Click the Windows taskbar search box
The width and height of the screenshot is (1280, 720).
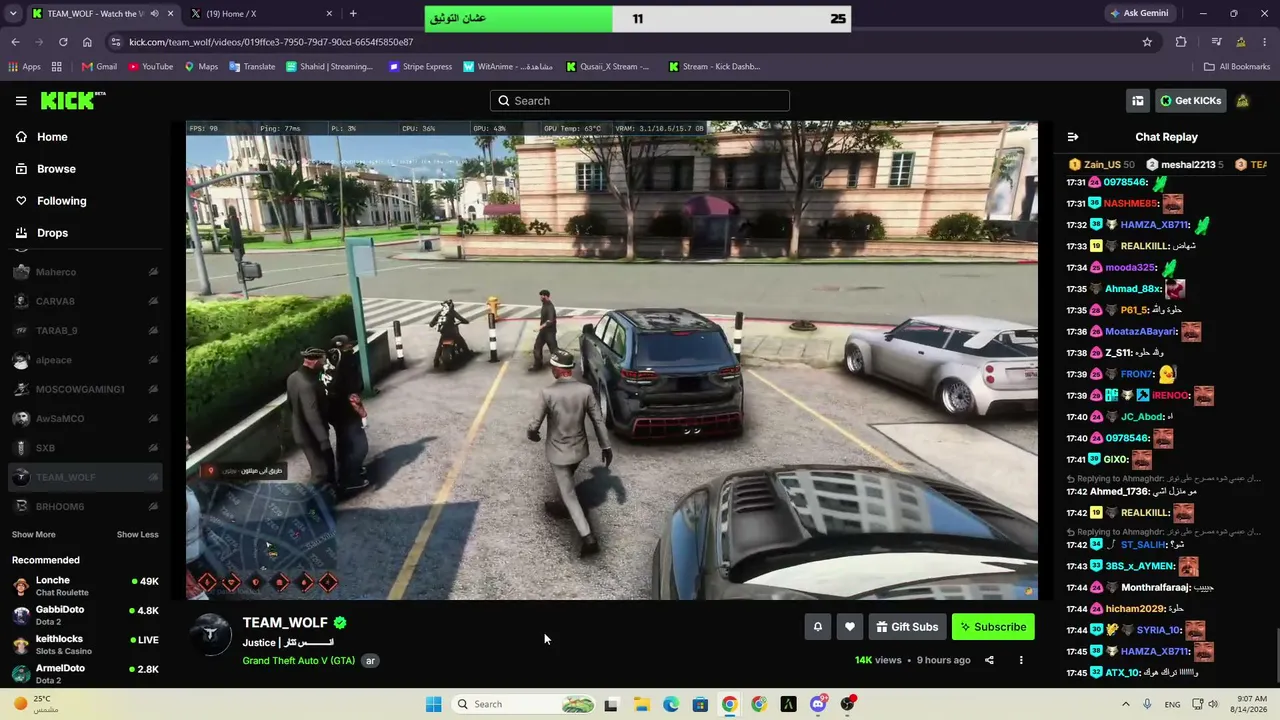click(524, 704)
